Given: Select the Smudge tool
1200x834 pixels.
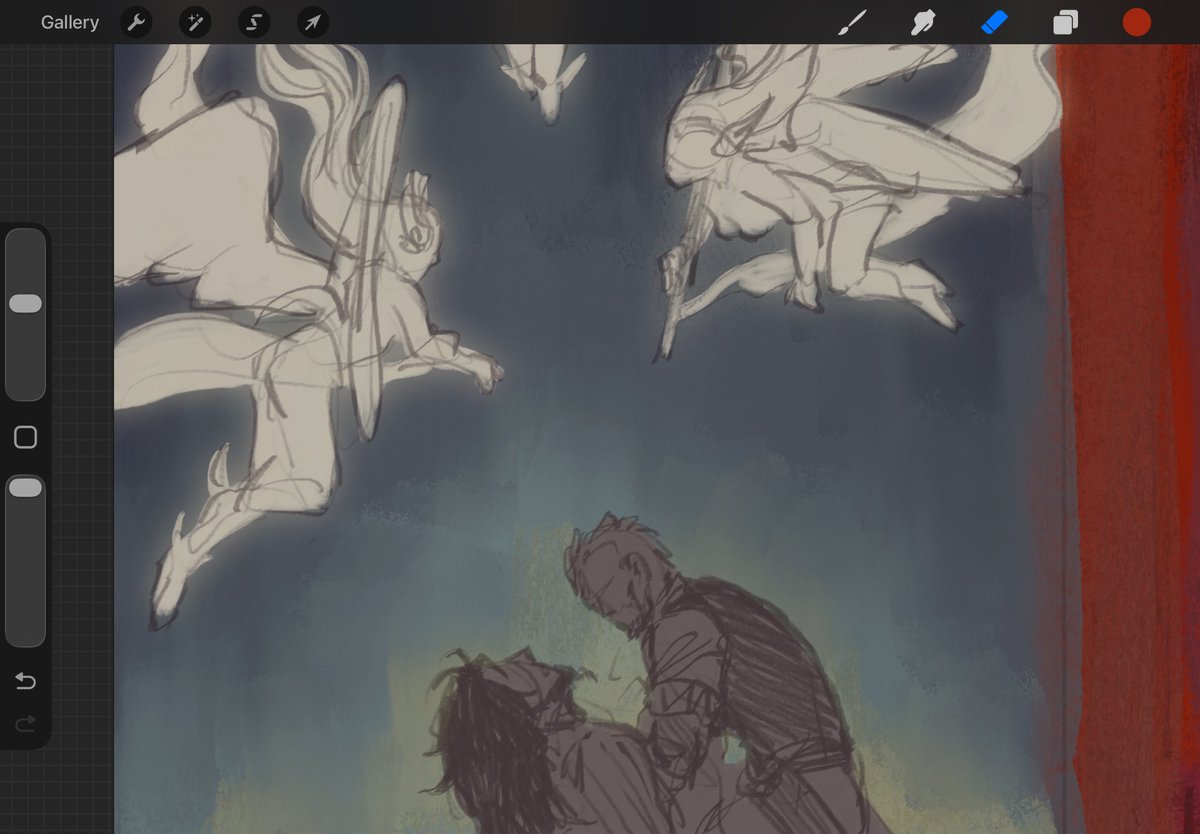Looking at the screenshot, I should (923, 22).
